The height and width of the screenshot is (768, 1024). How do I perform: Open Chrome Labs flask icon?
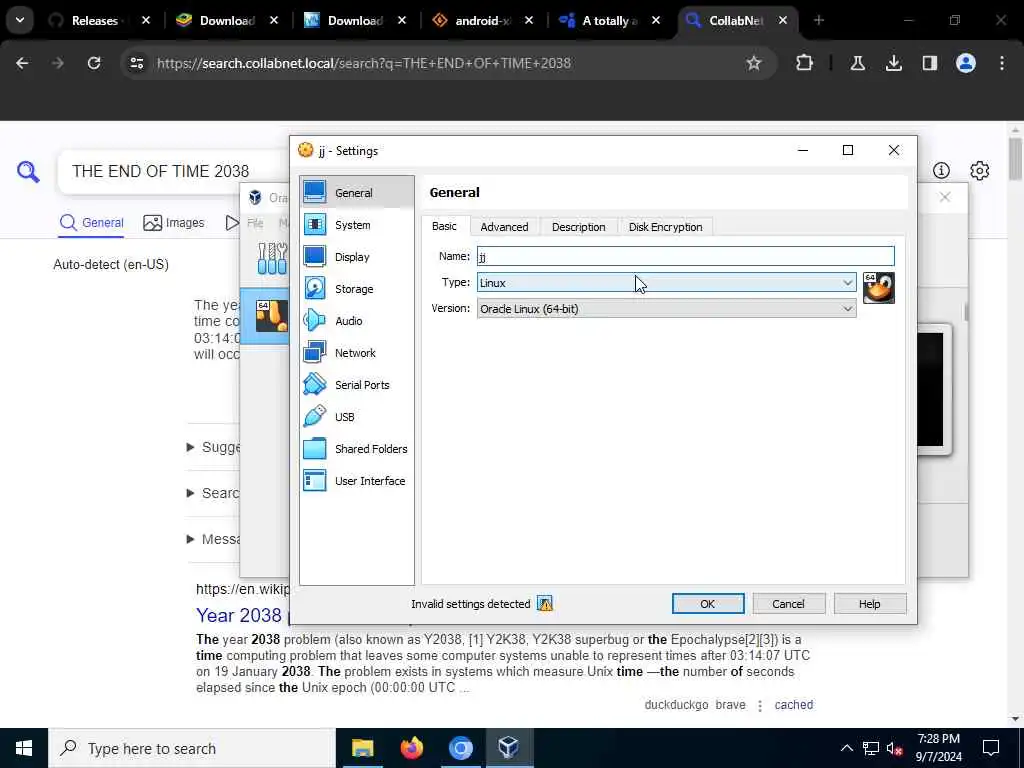pyautogui.click(x=857, y=63)
